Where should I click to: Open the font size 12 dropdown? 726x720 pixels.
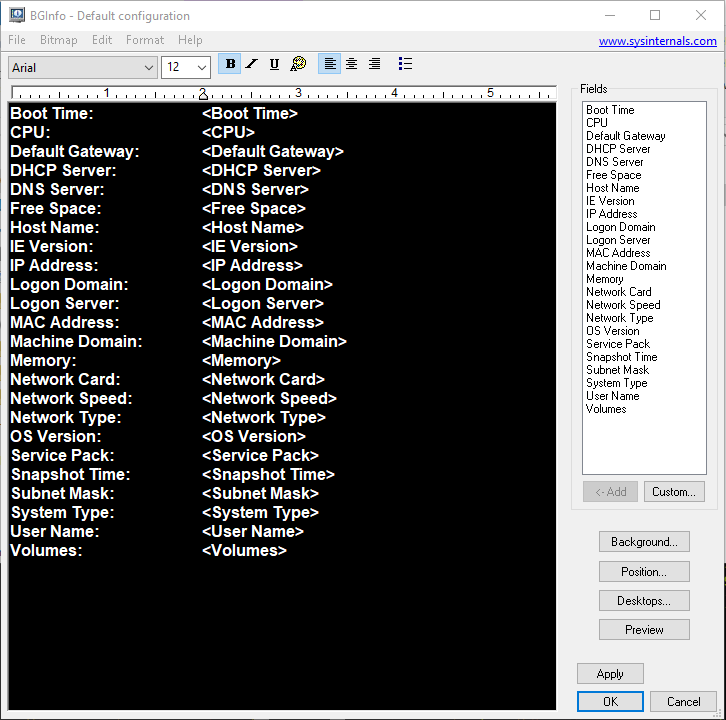pyautogui.click(x=201, y=67)
